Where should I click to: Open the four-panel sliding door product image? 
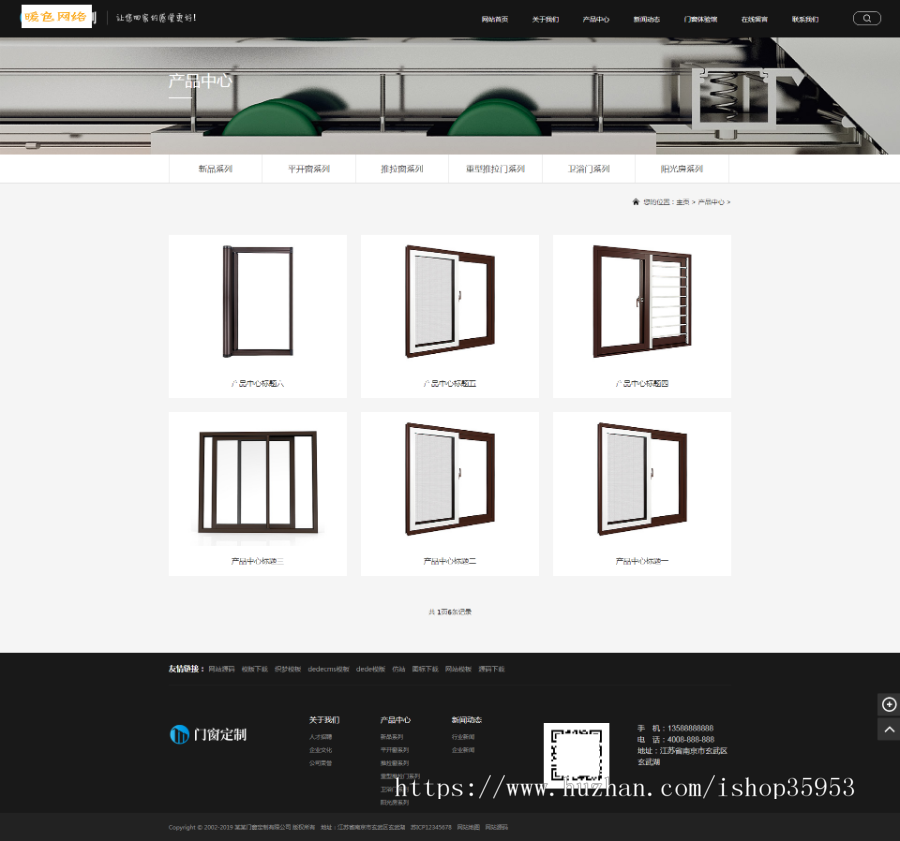pos(258,480)
